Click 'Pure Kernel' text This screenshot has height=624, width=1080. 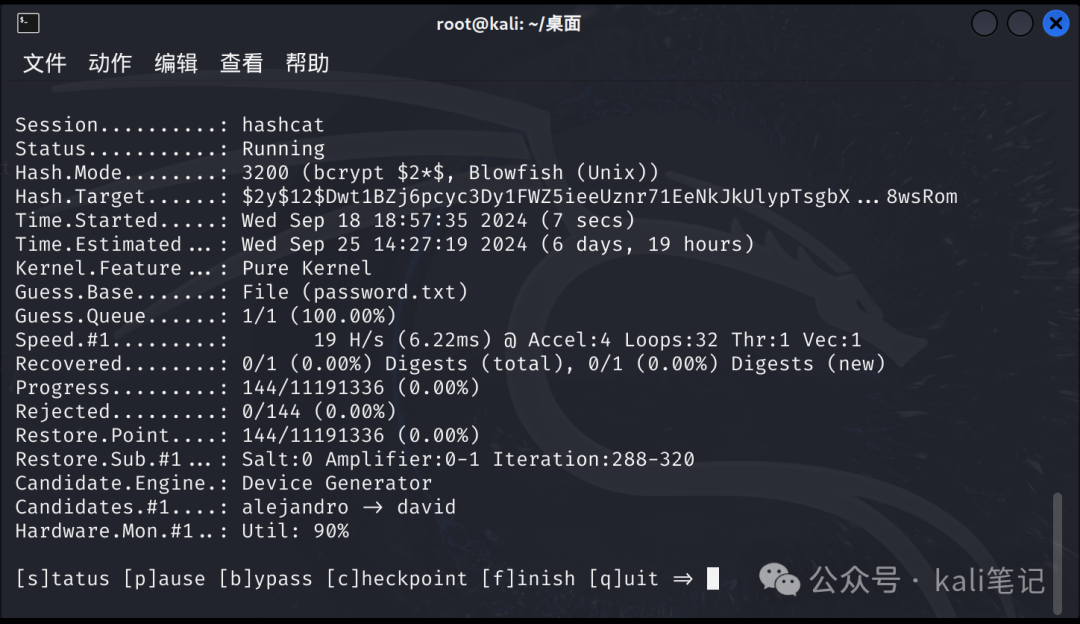click(307, 268)
